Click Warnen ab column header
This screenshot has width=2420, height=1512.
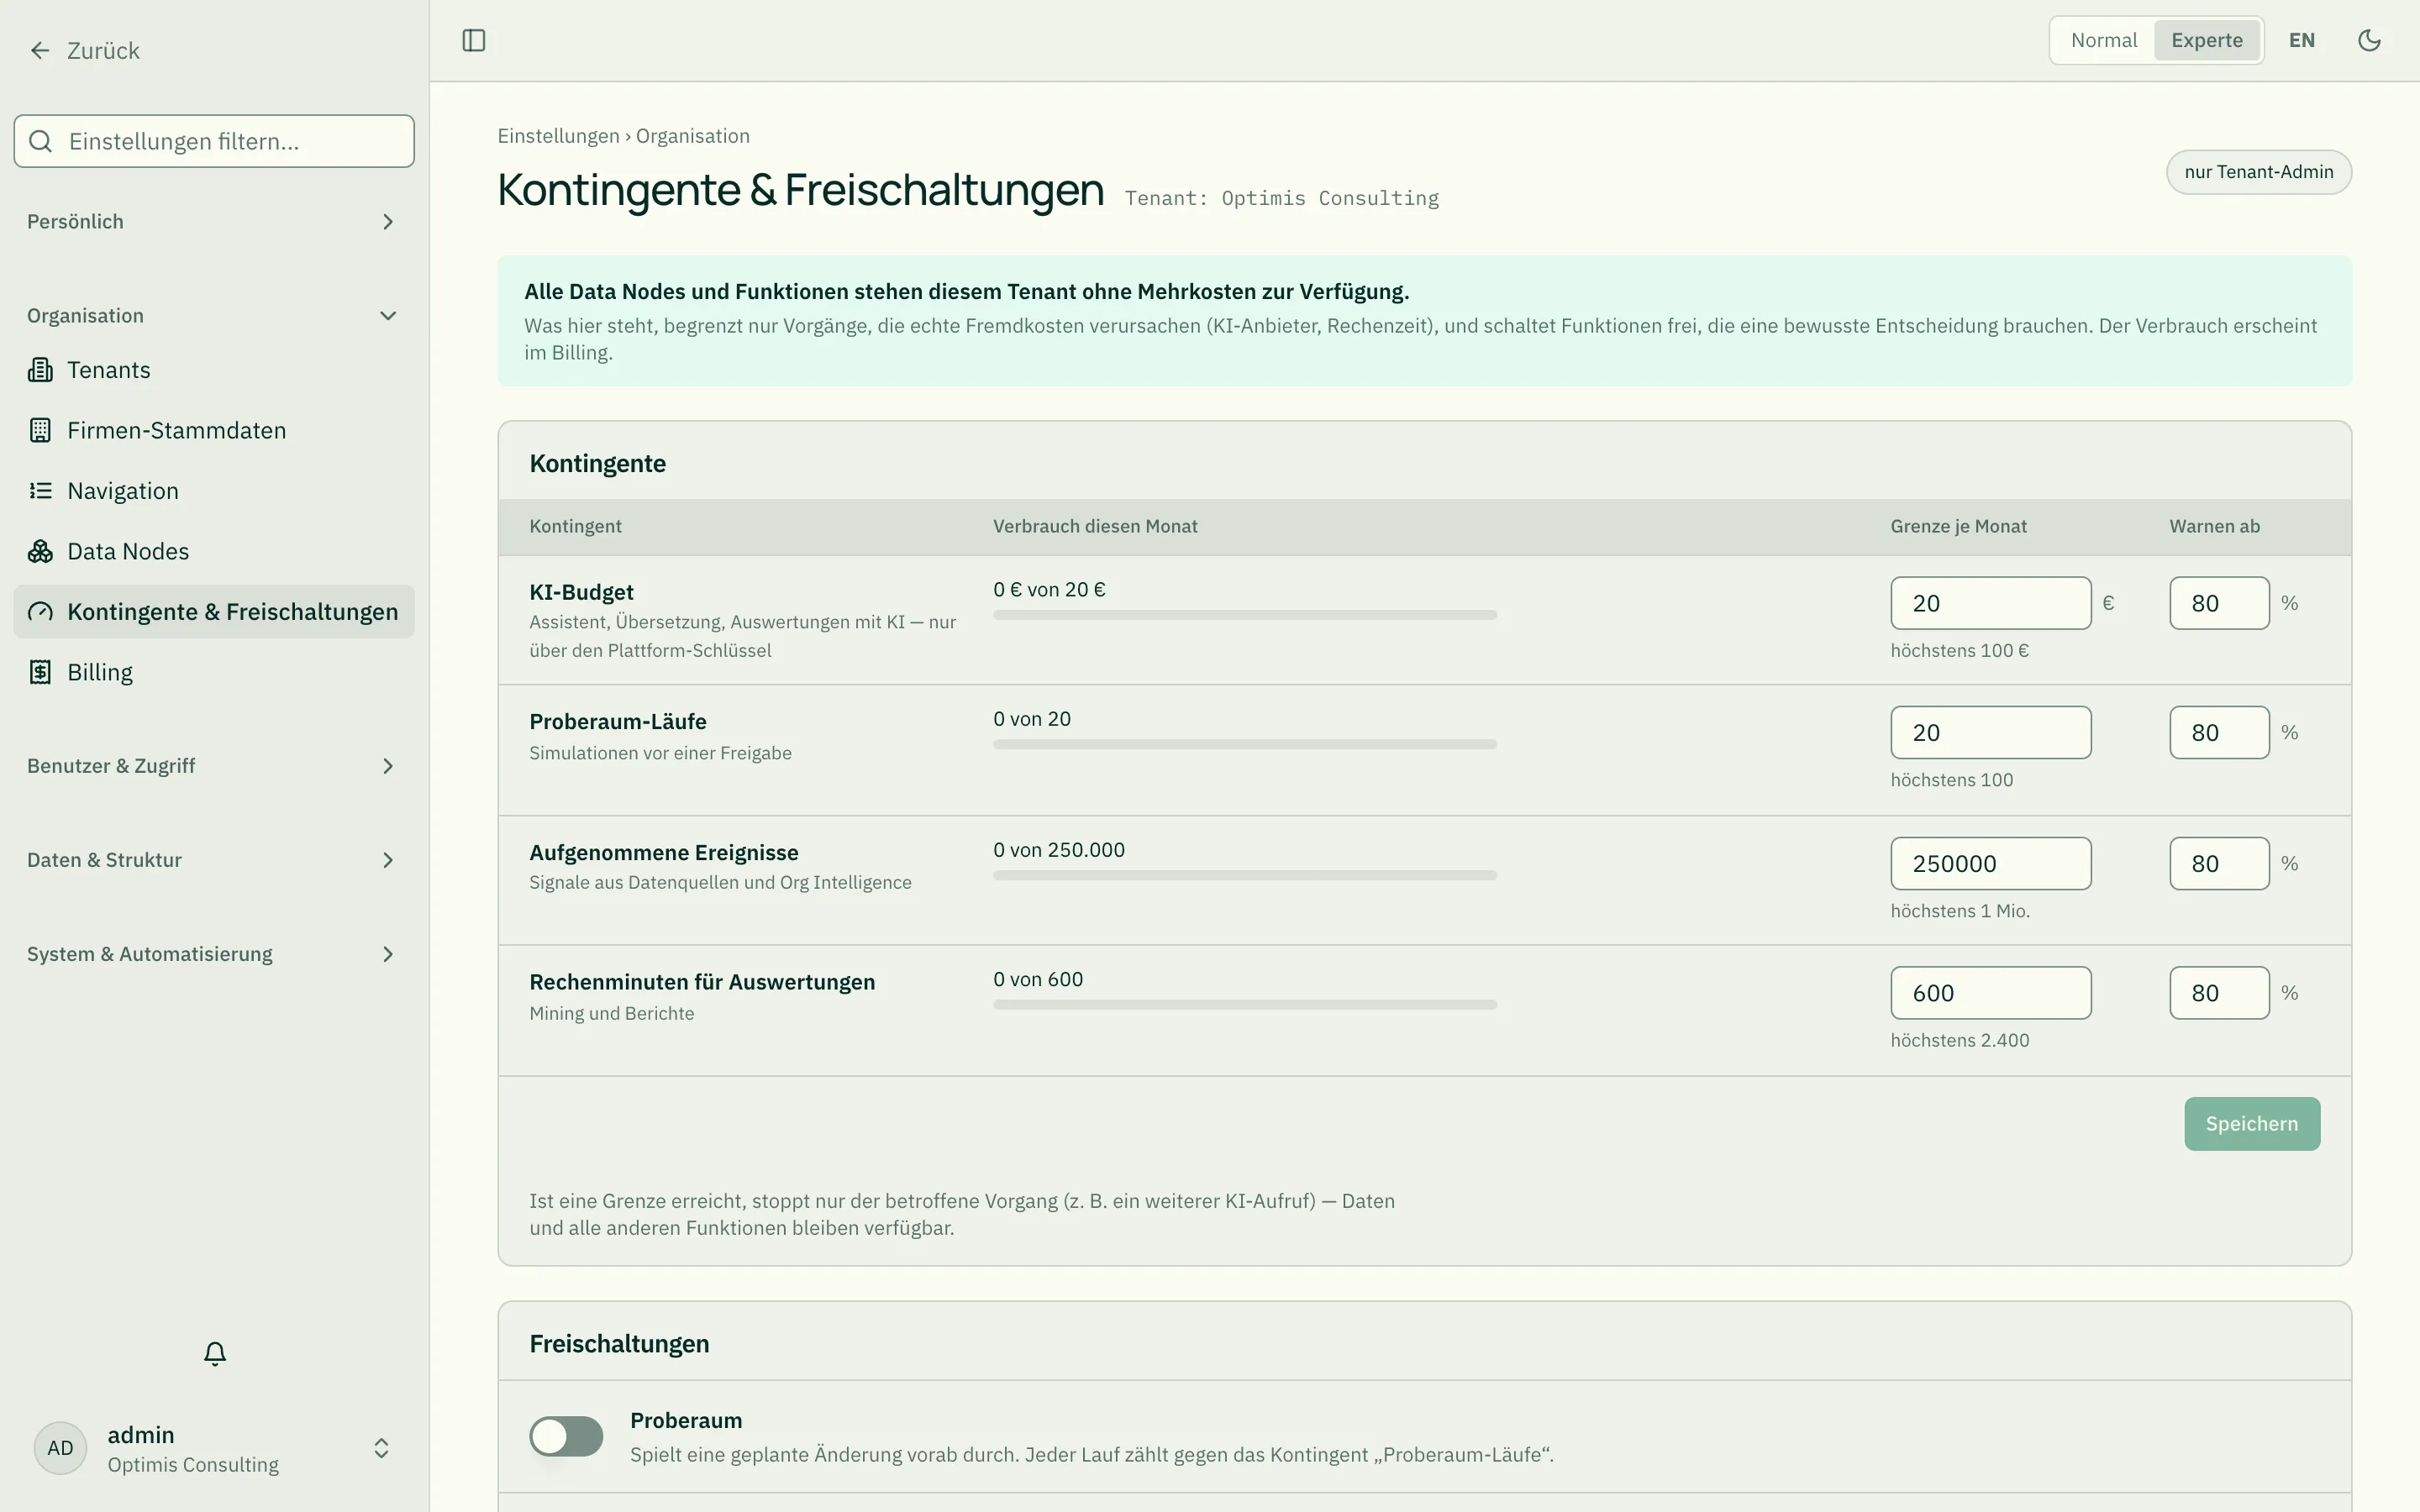[x=2214, y=526]
